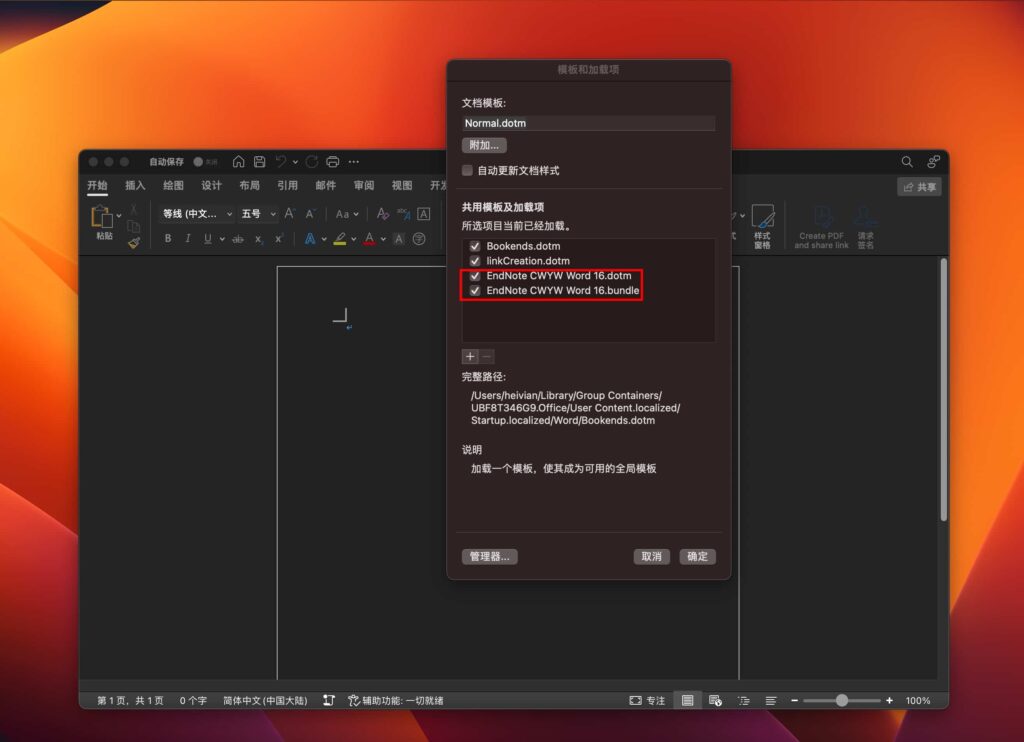Click the 管理器 button
This screenshot has width=1024, height=742.
point(489,557)
